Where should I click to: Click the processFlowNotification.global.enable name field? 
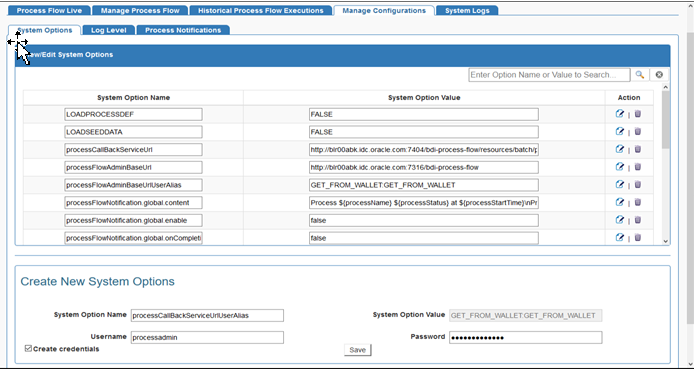pyautogui.click(x=133, y=220)
